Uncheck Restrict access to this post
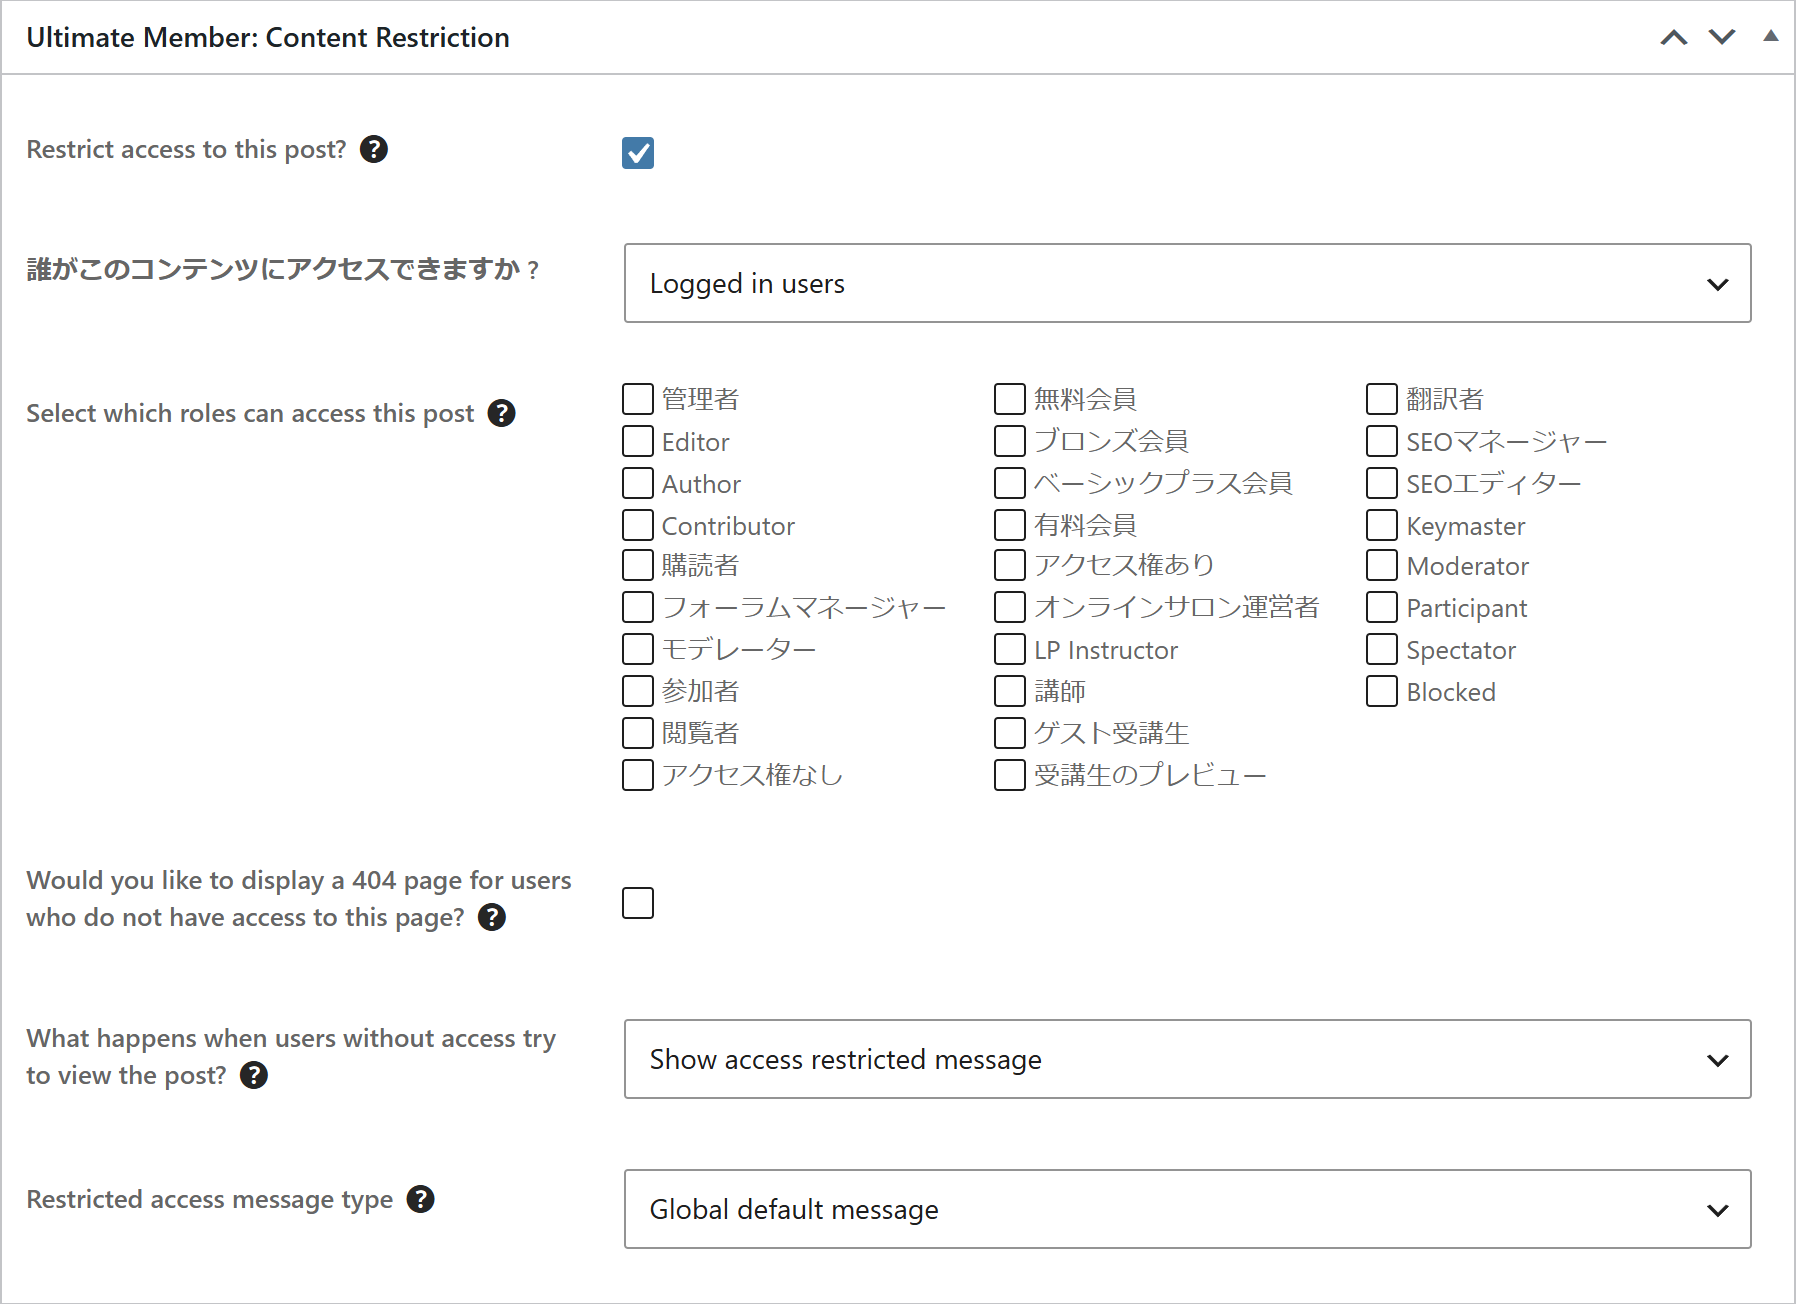 click(638, 153)
